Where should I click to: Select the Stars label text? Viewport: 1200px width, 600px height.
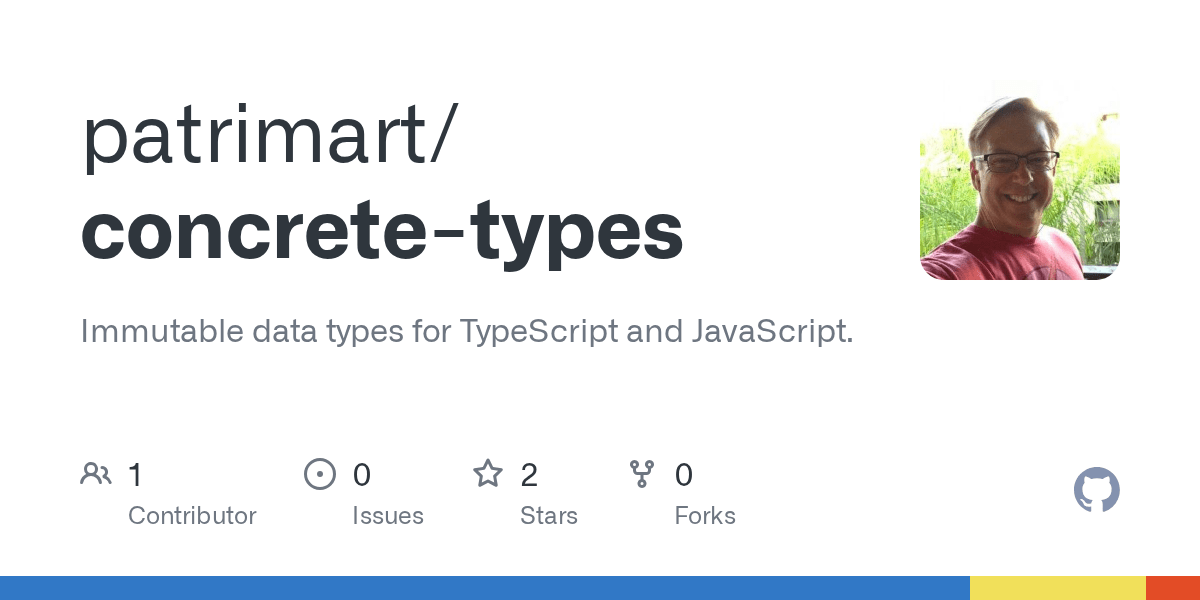tap(549, 516)
